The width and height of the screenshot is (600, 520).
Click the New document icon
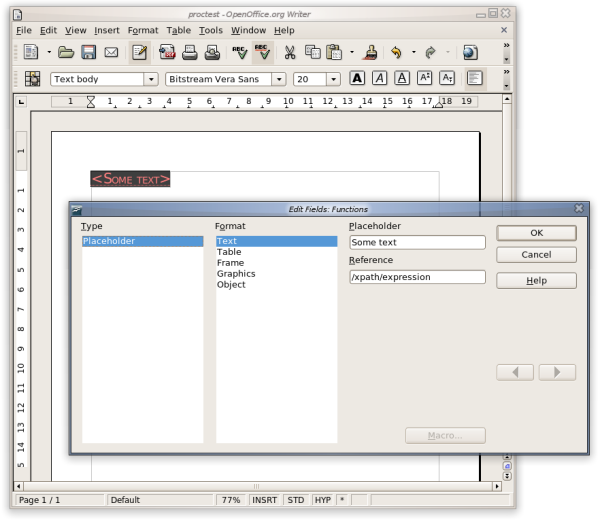click(x=31, y=52)
